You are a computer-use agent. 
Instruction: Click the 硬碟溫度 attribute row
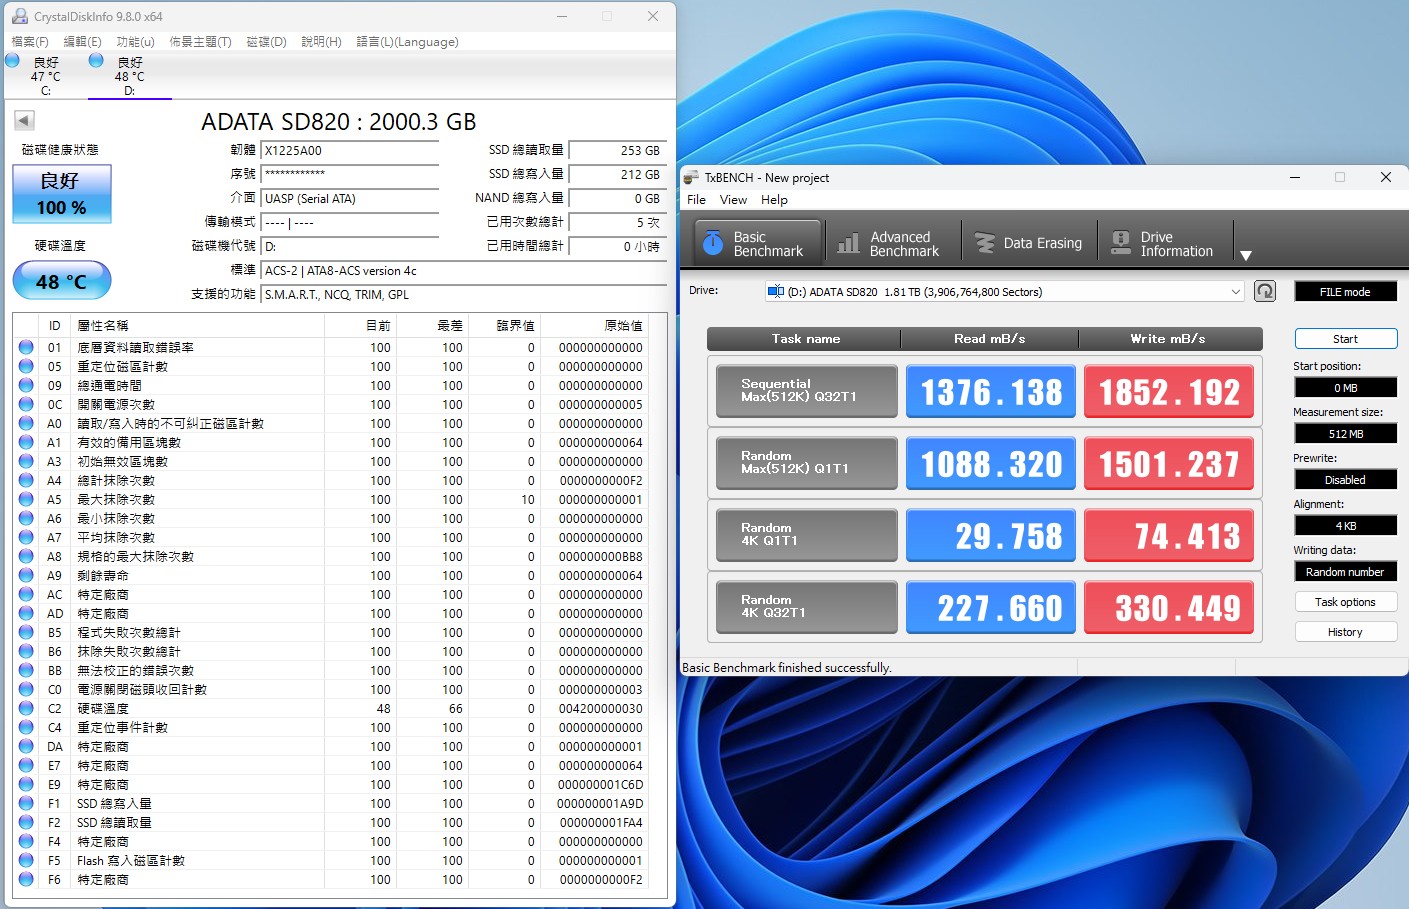pos(330,708)
